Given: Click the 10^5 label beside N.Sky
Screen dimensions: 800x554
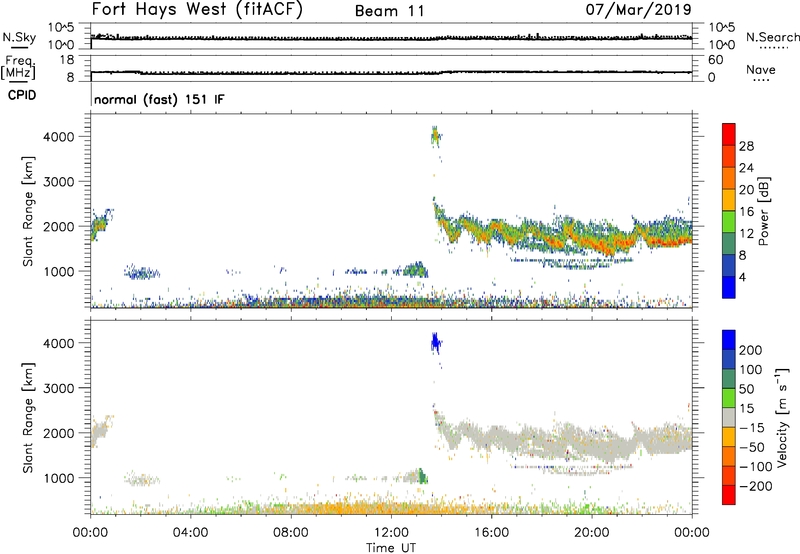Looking at the screenshot, I should [61, 27].
